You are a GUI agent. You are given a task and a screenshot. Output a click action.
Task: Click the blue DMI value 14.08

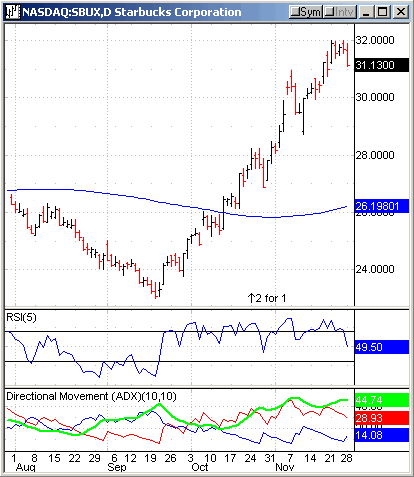[x=382, y=435]
